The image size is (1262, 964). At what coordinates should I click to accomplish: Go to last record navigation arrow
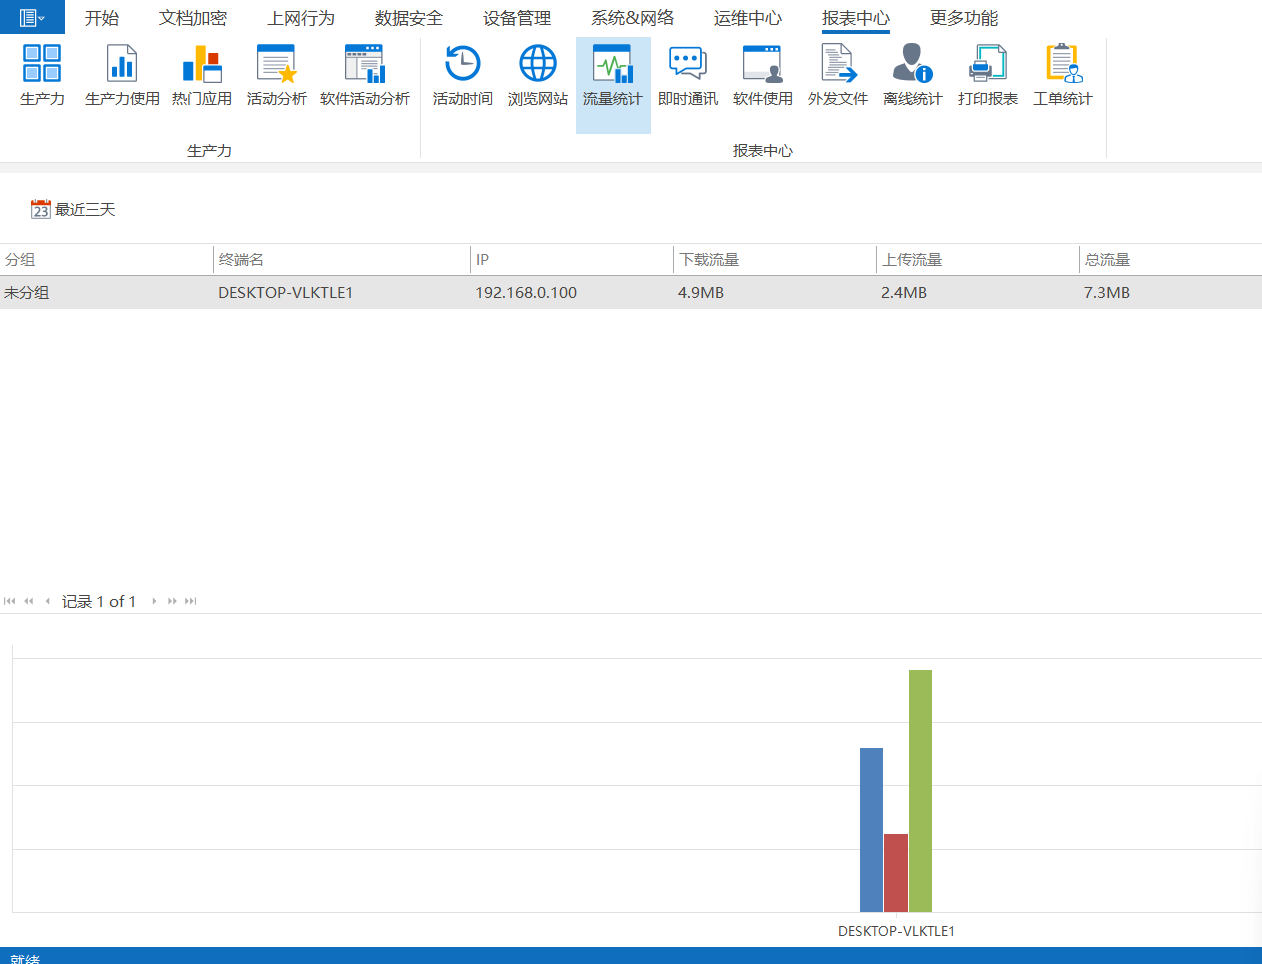coord(191,601)
